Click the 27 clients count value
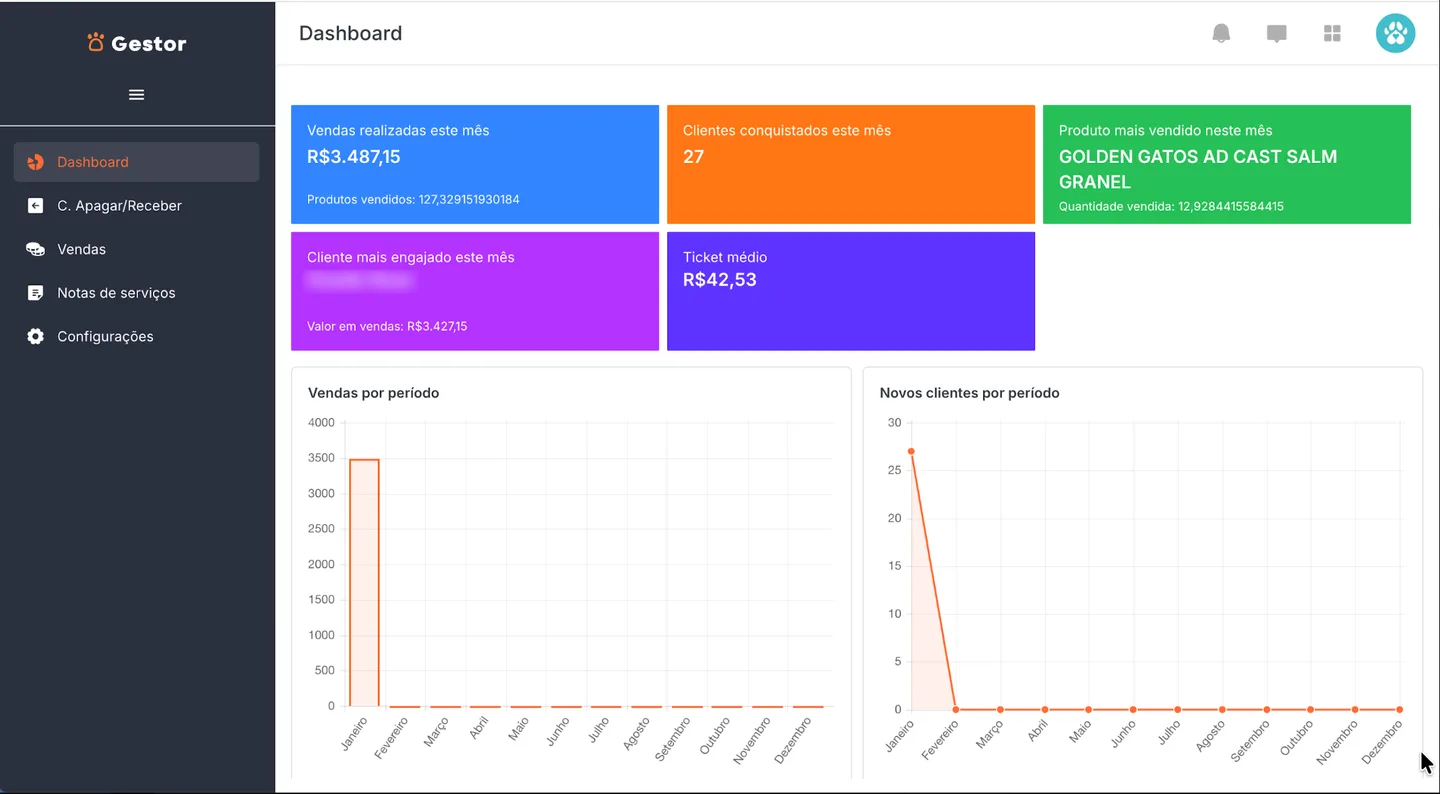The height and width of the screenshot is (794, 1440). 693,157
